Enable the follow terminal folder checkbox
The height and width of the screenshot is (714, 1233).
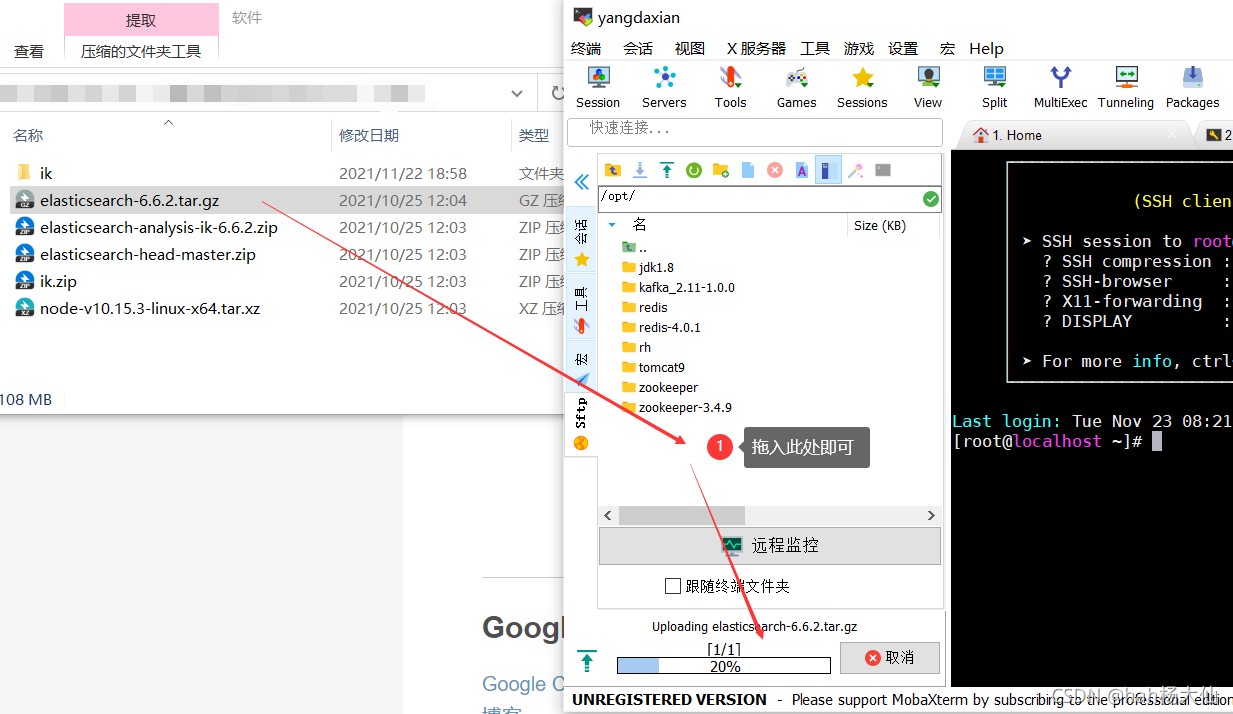point(673,586)
